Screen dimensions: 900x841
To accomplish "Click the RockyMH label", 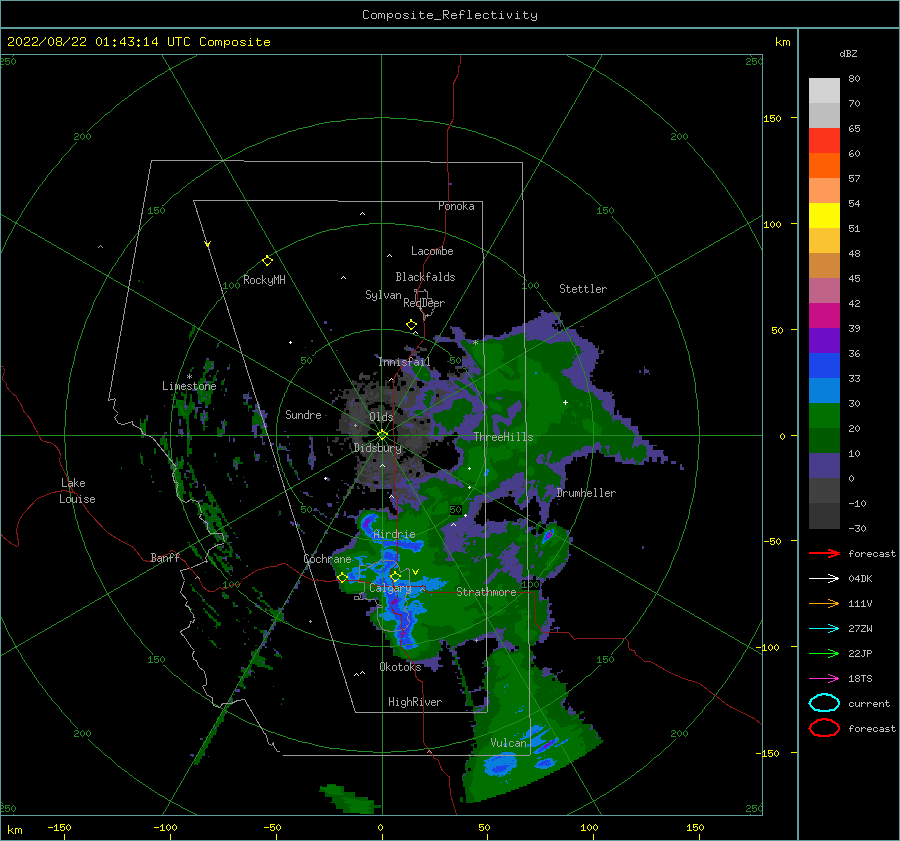I will pos(264,280).
